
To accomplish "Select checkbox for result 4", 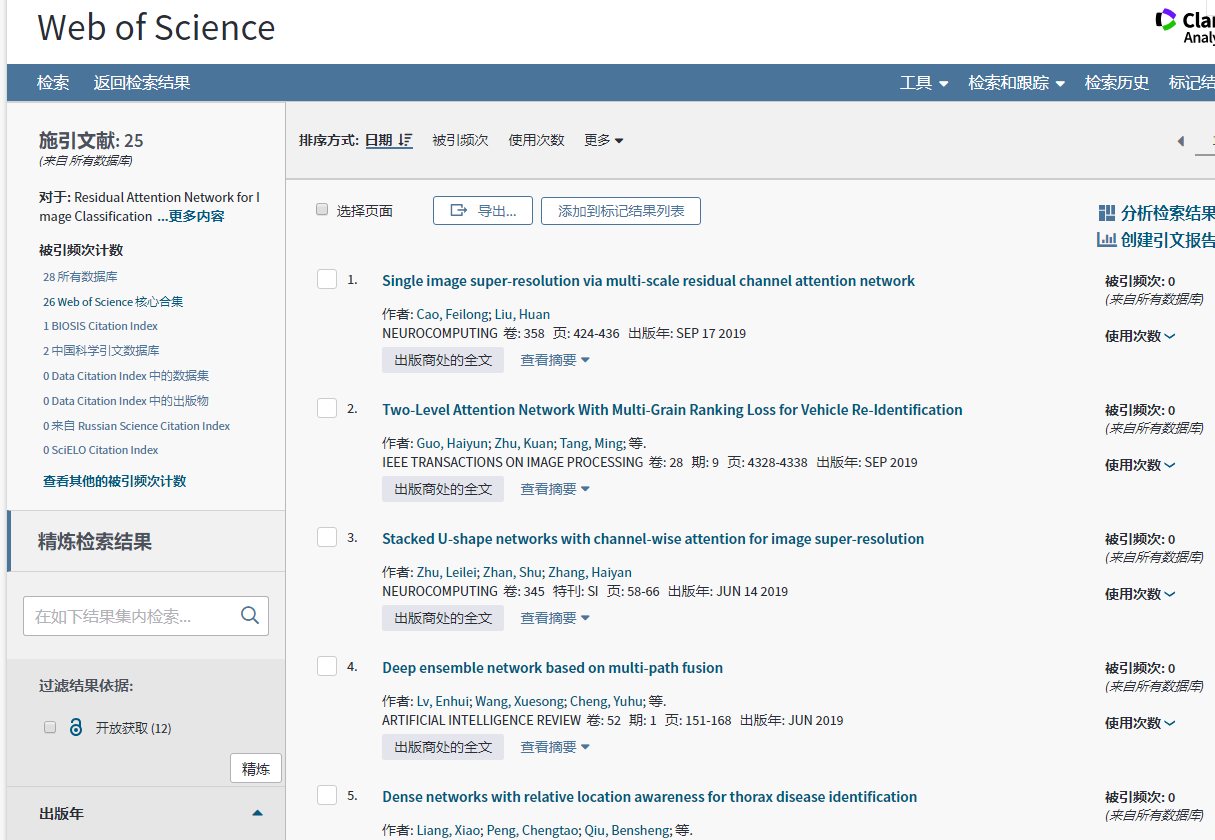I will tap(327, 666).
